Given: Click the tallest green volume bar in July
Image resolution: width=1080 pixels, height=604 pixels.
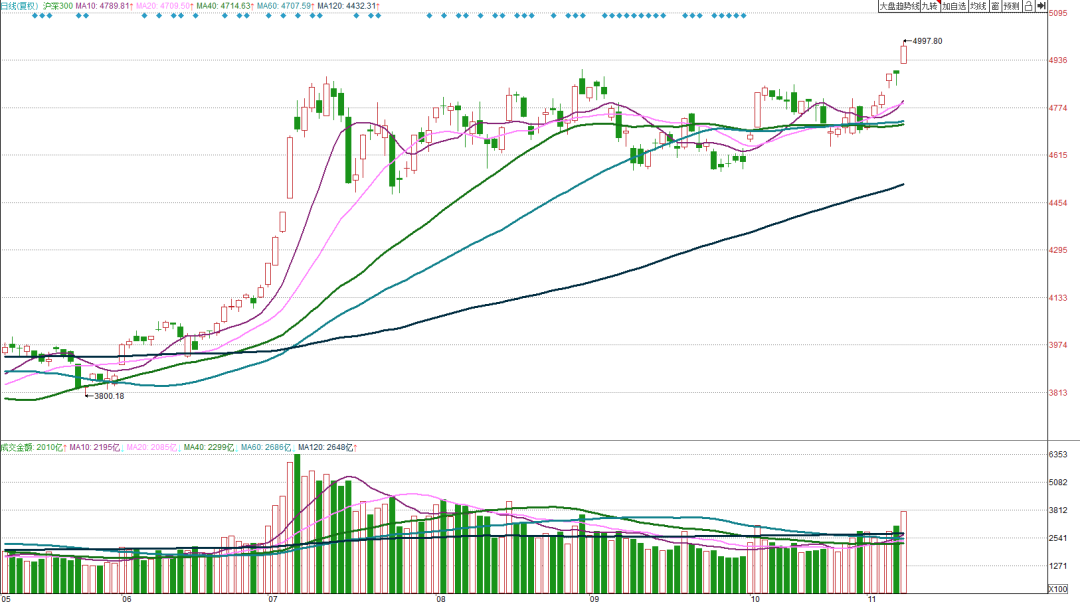Looking at the screenshot, I should 297,523.
